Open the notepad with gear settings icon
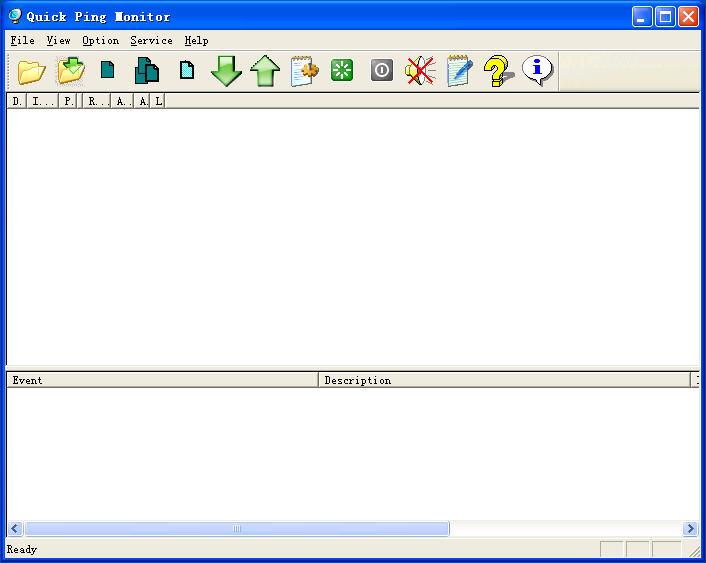 coord(304,71)
